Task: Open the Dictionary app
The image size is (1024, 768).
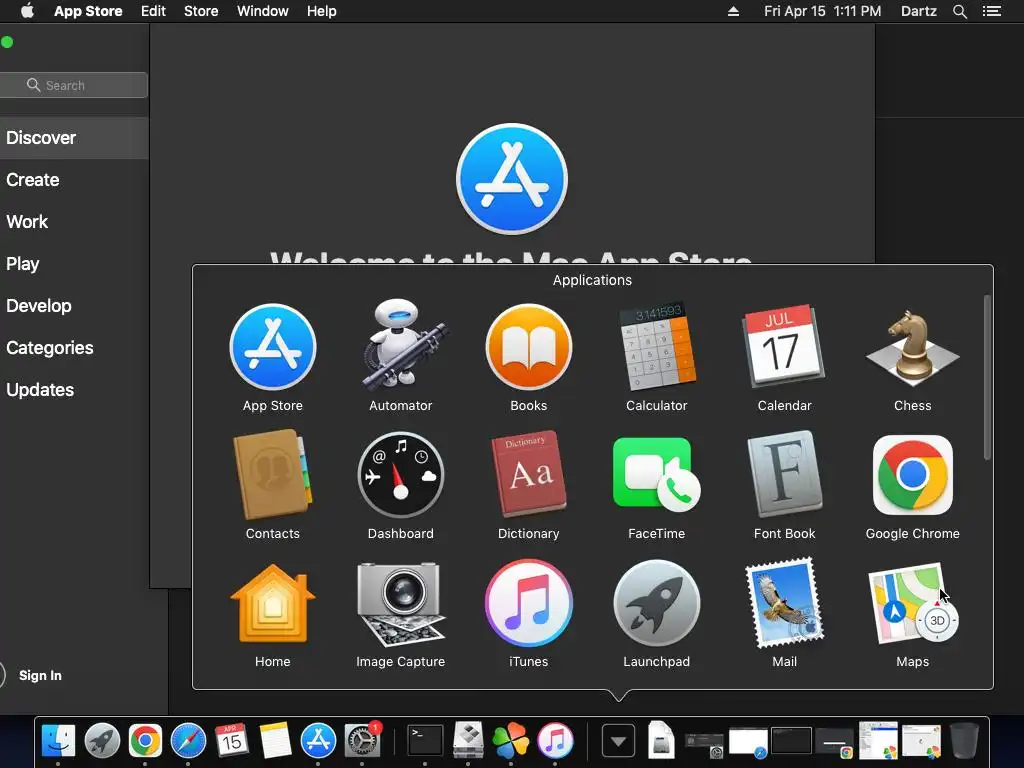Action: pyautogui.click(x=529, y=475)
